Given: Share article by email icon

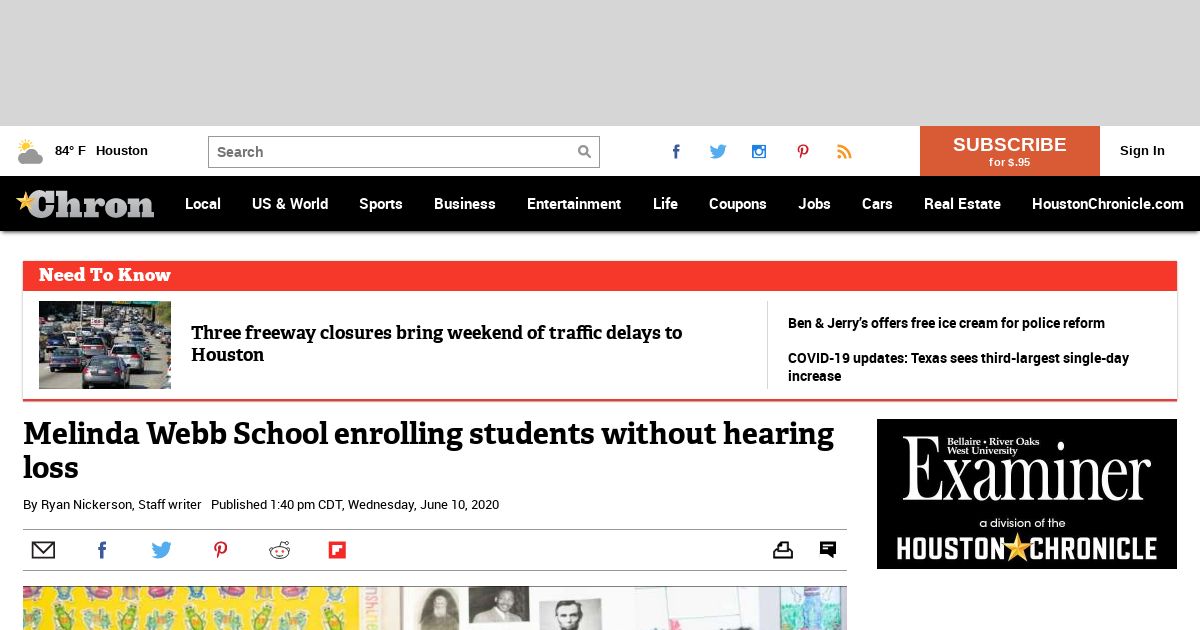Looking at the screenshot, I should 43,550.
